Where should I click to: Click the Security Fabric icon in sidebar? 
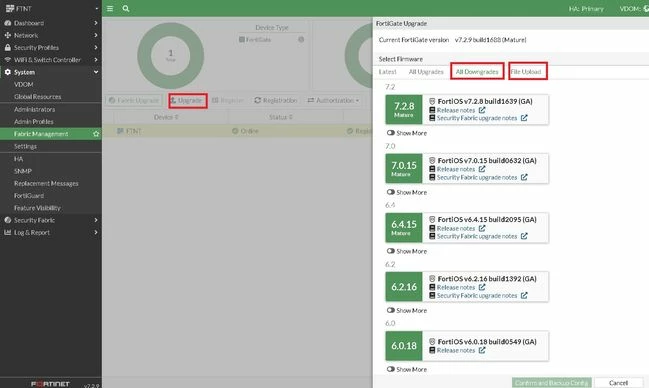tap(7, 220)
